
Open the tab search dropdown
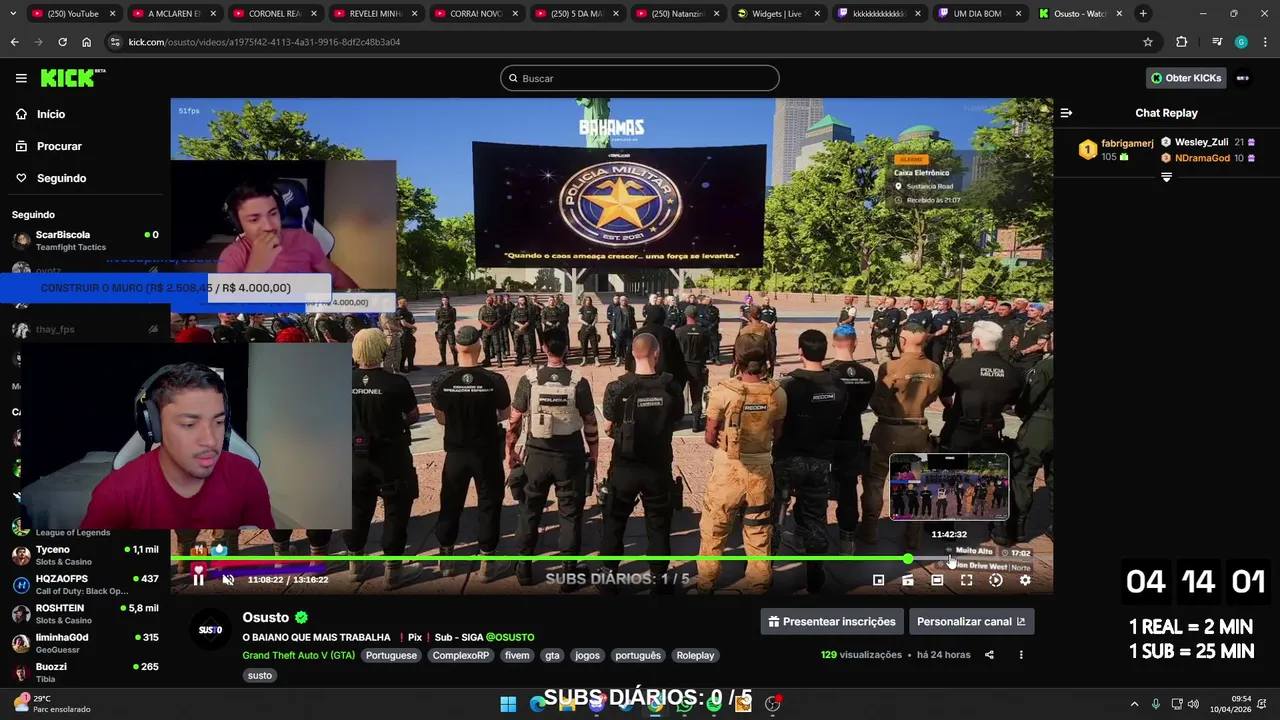click(11, 14)
